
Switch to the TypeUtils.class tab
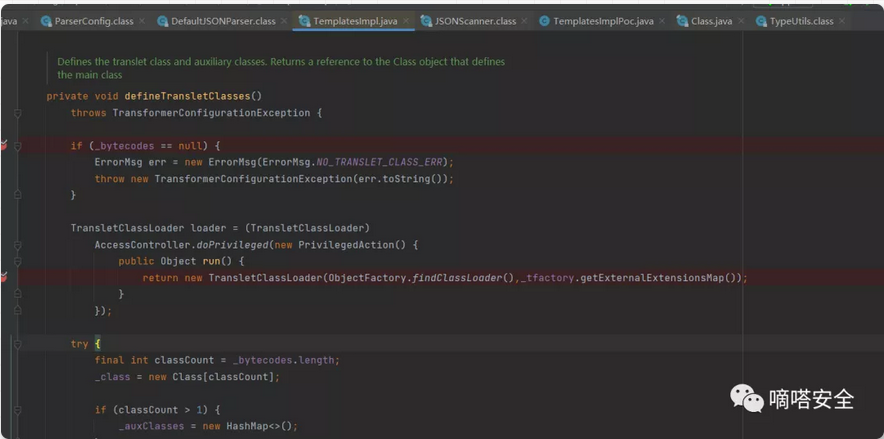point(801,21)
